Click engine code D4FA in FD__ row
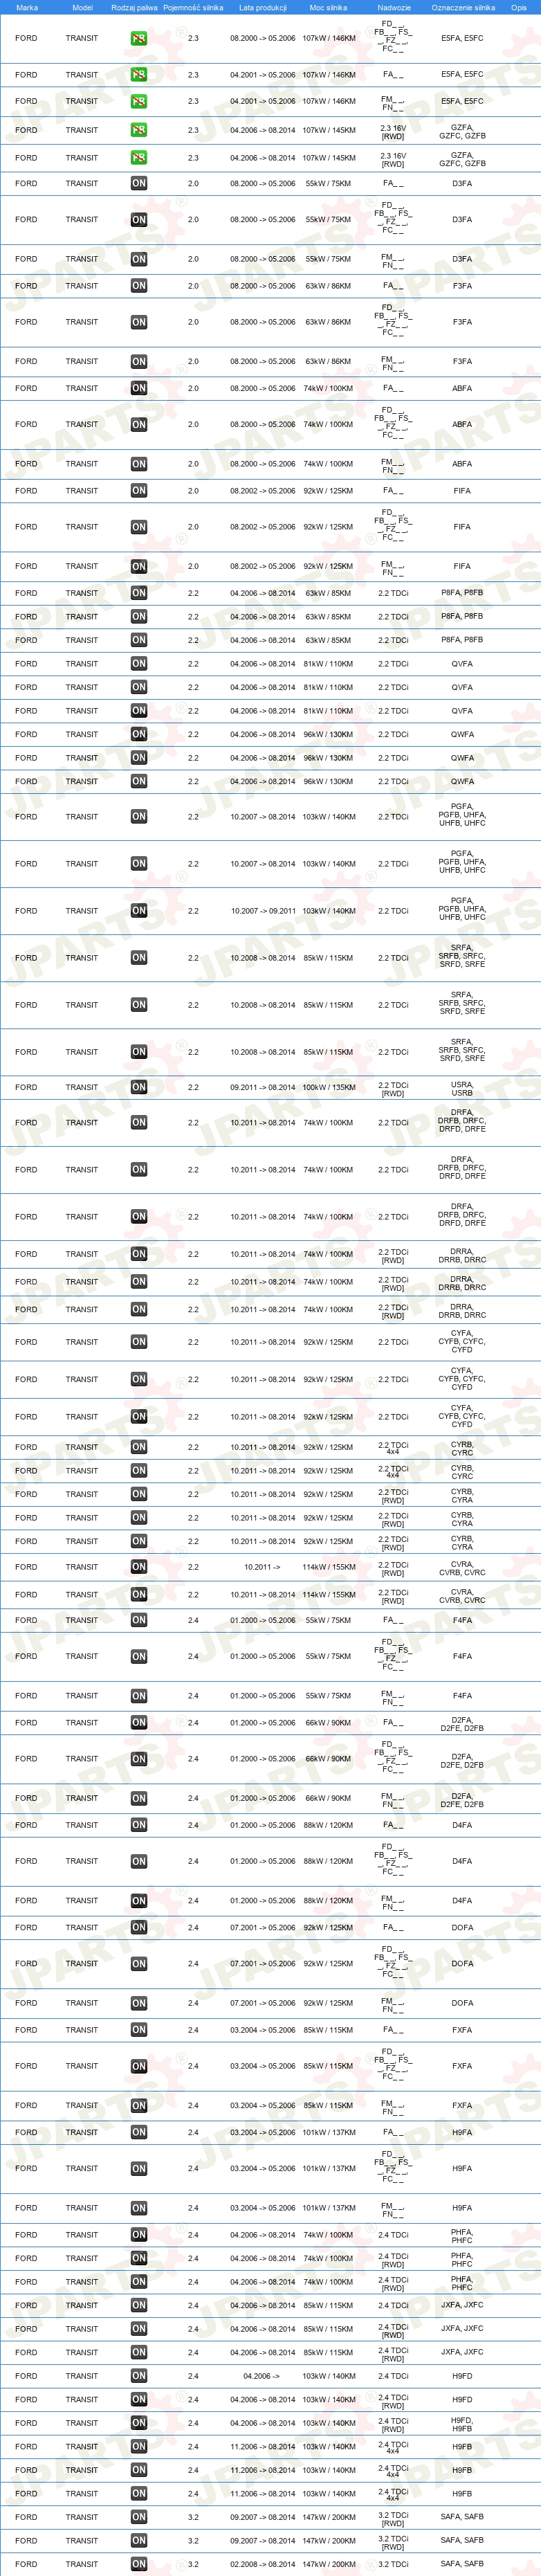The height and width of the screenshot is (2576, 541). click(462, 1861)
